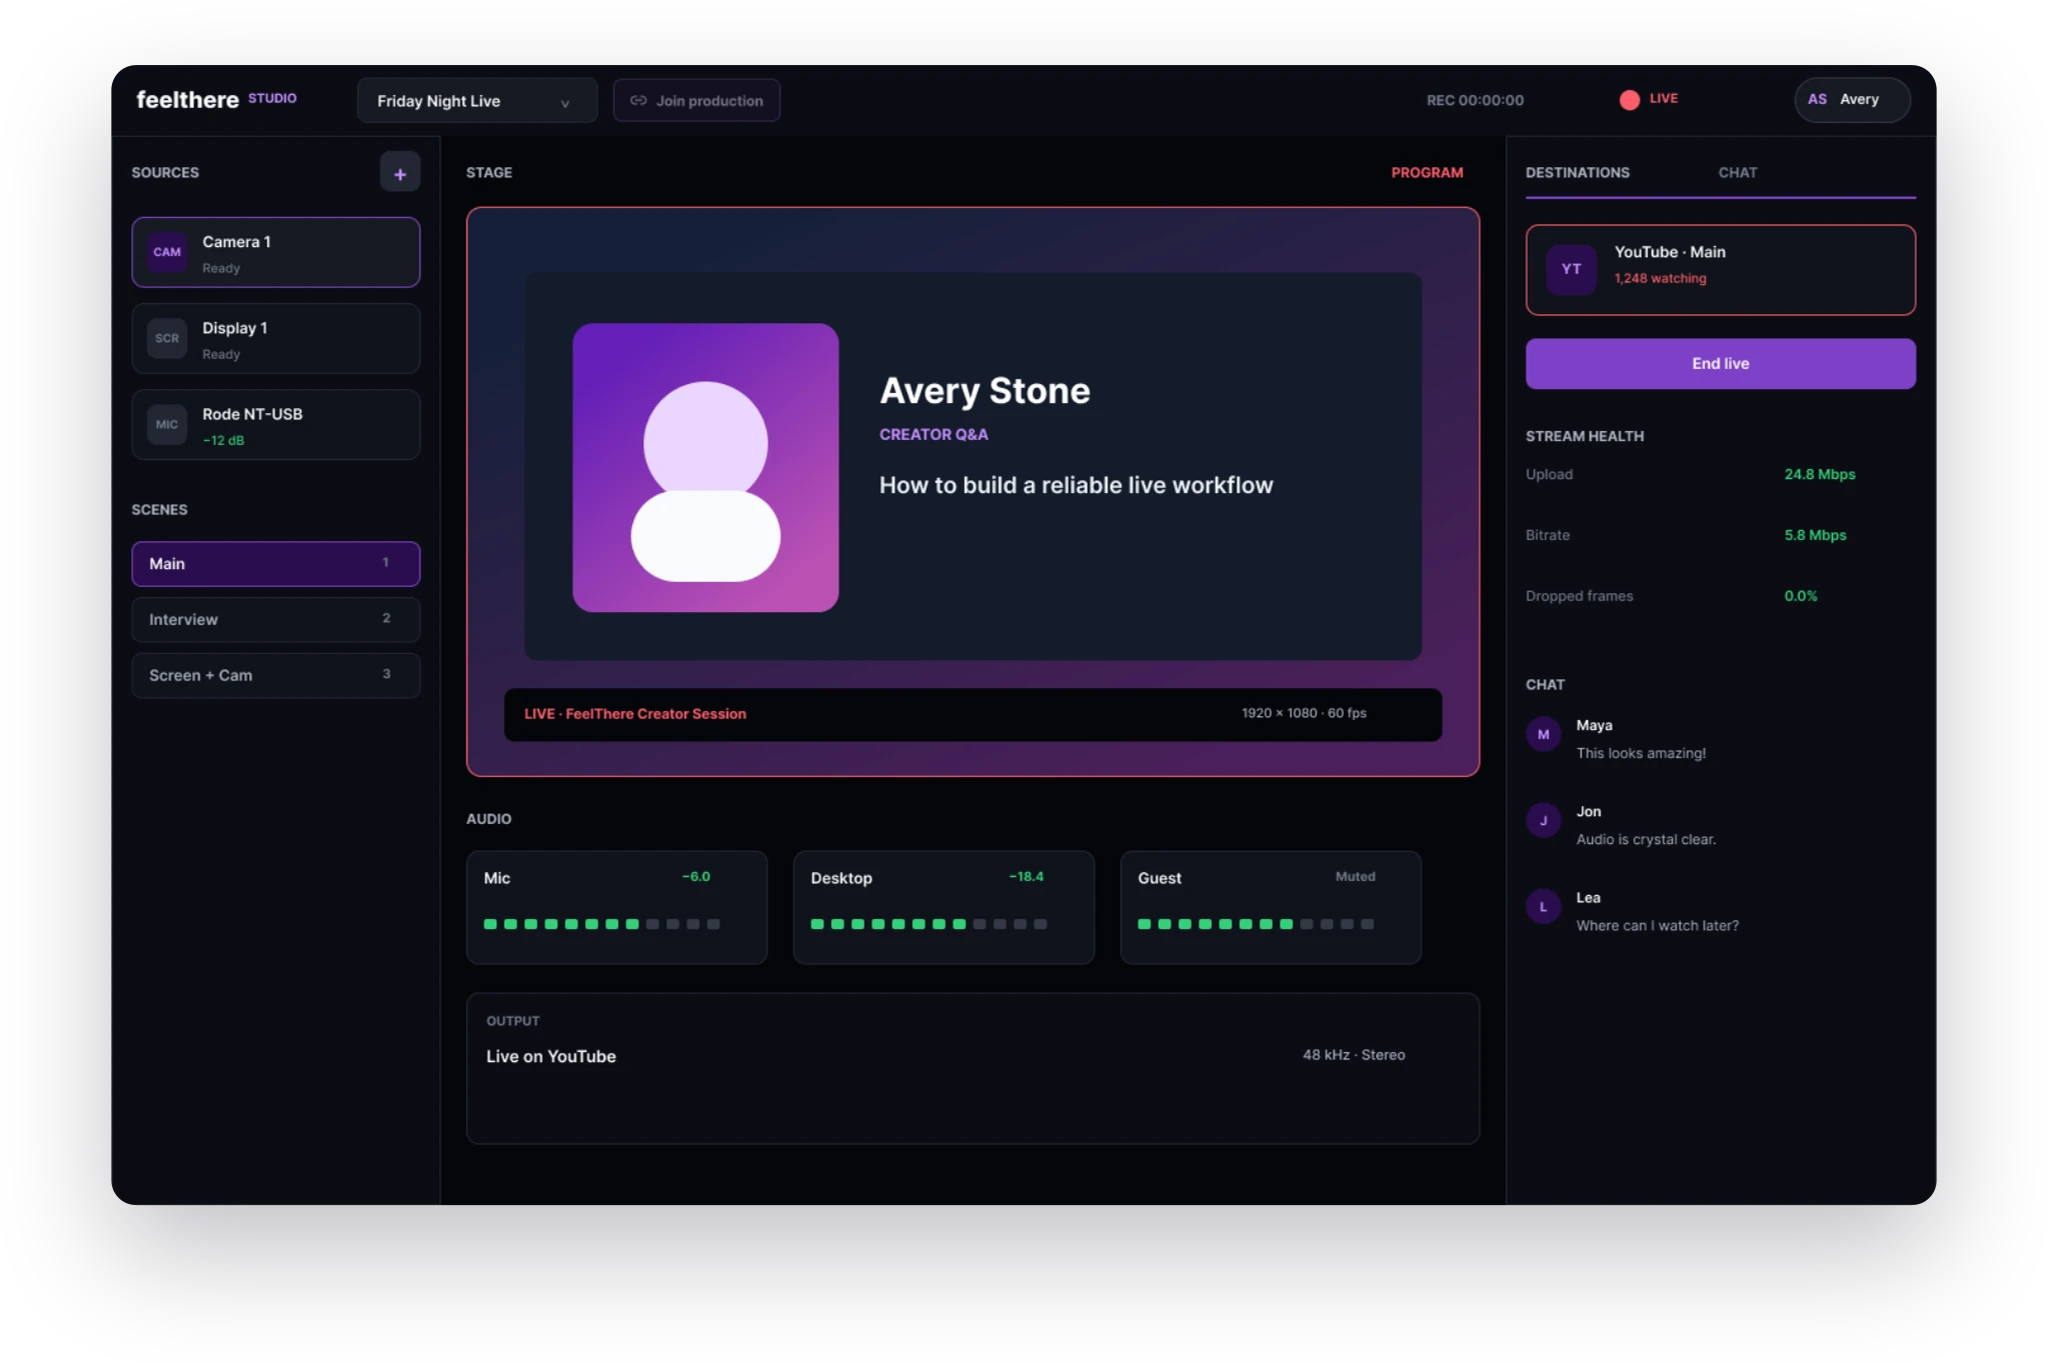2048x1363 pixels.
Task: Select the Screen + Cam scene
Action: click(276, 676)
